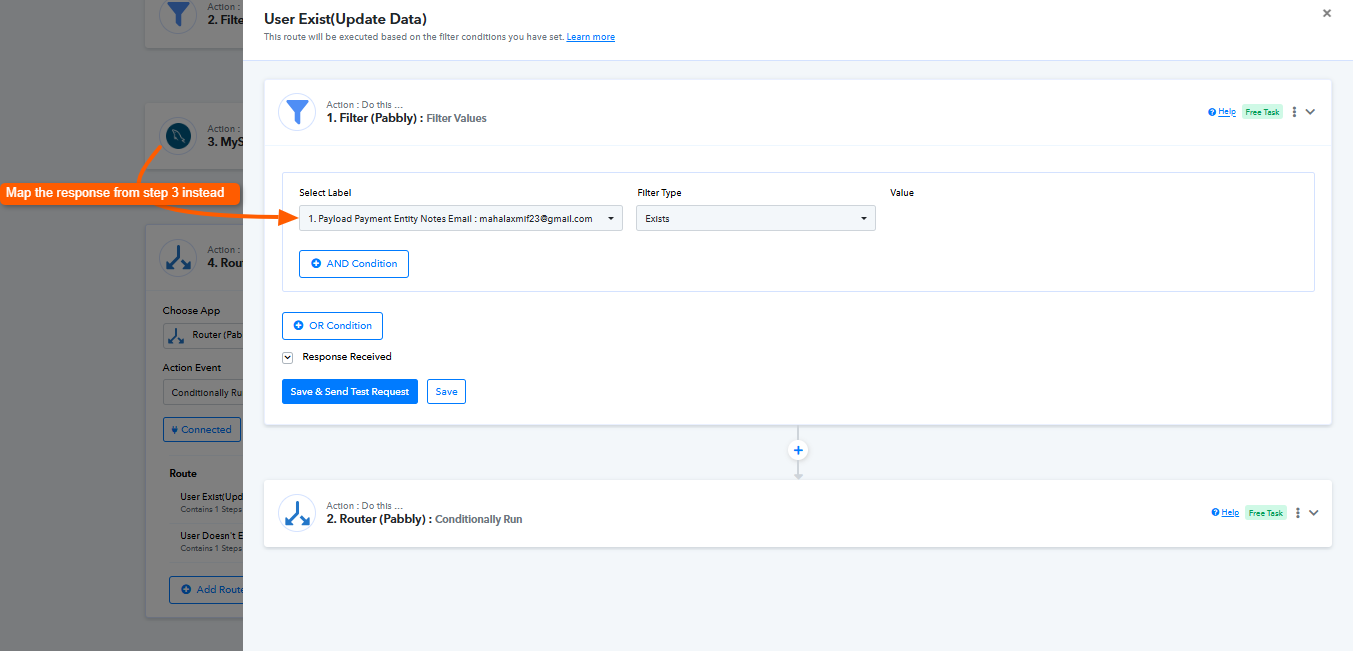
Task: Add an OR Condition
Action: (x=332, y=326)
